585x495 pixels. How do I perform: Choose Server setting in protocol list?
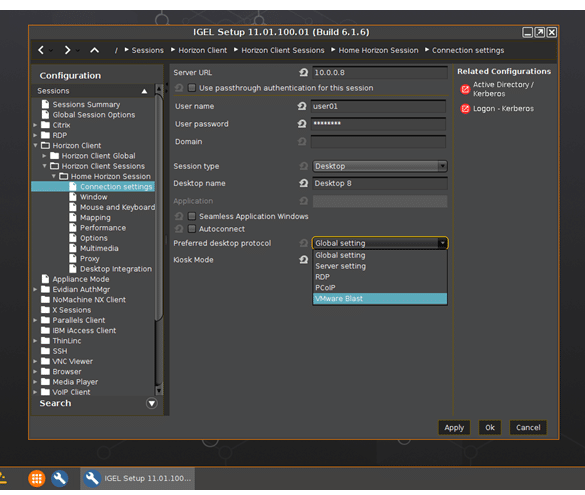380,266
